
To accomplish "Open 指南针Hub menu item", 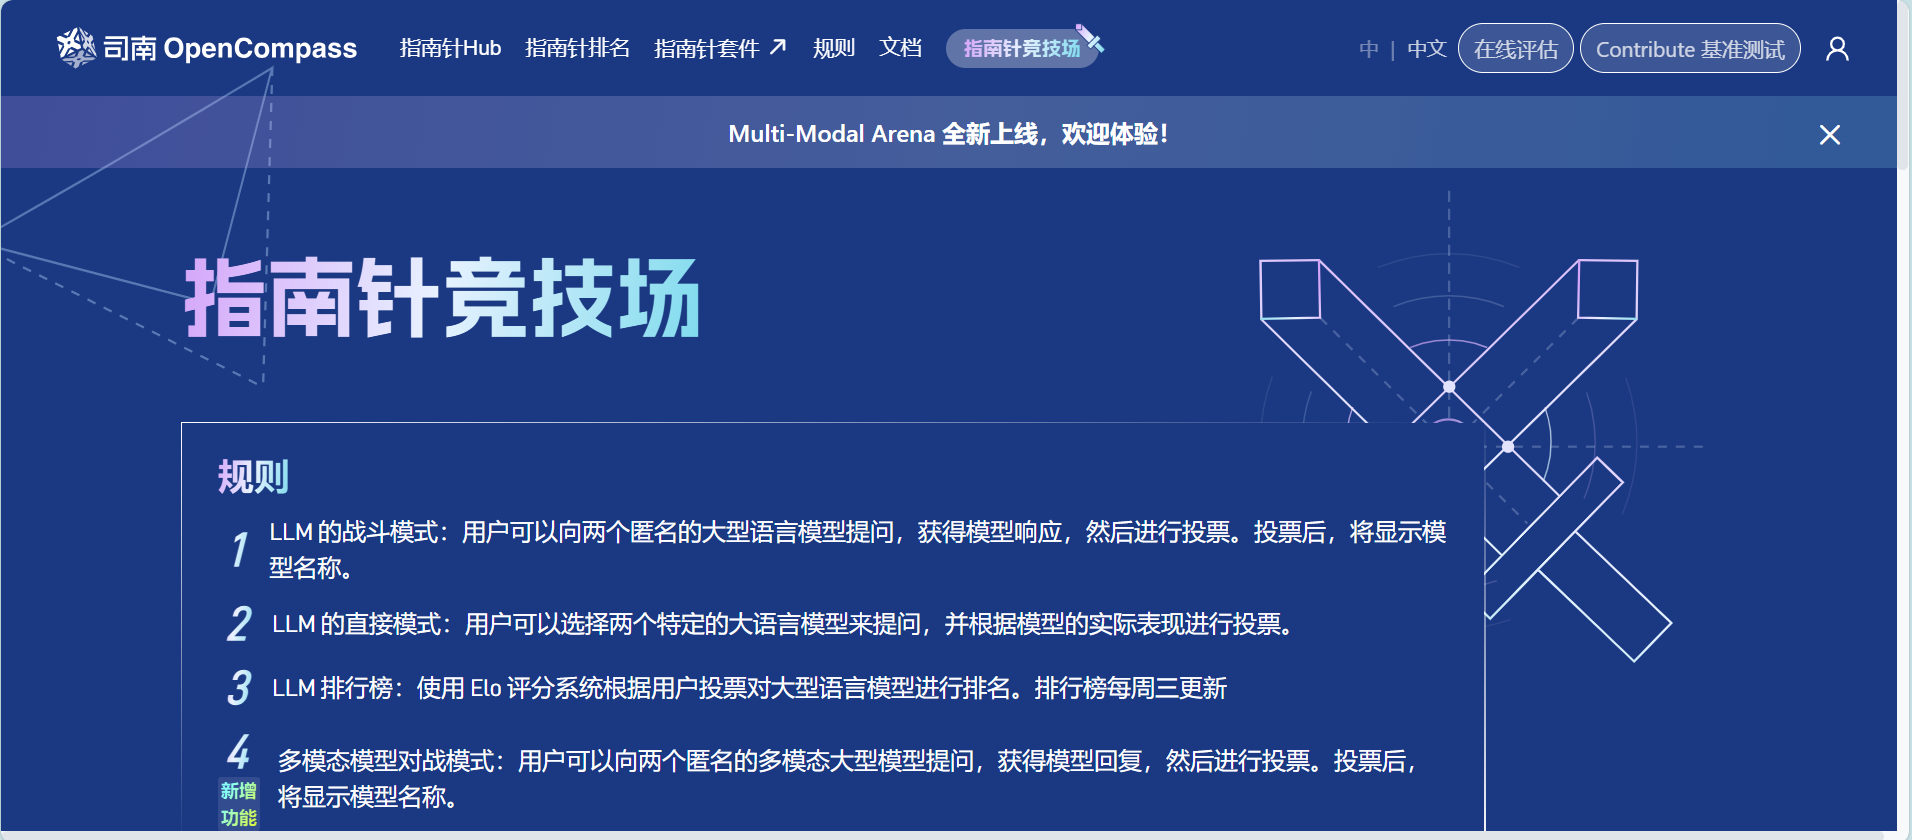I will (450, 48).
